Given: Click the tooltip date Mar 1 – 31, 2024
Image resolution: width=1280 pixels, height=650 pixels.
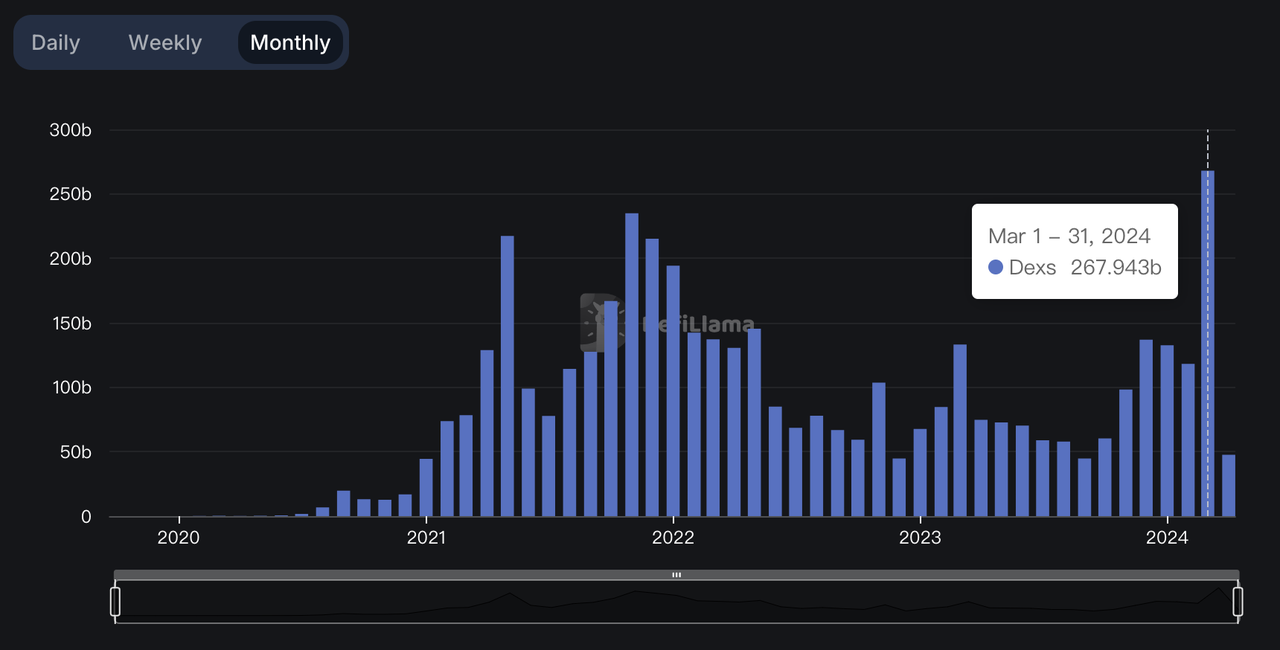Looking at the screenshot, I should pos(1069,236).
